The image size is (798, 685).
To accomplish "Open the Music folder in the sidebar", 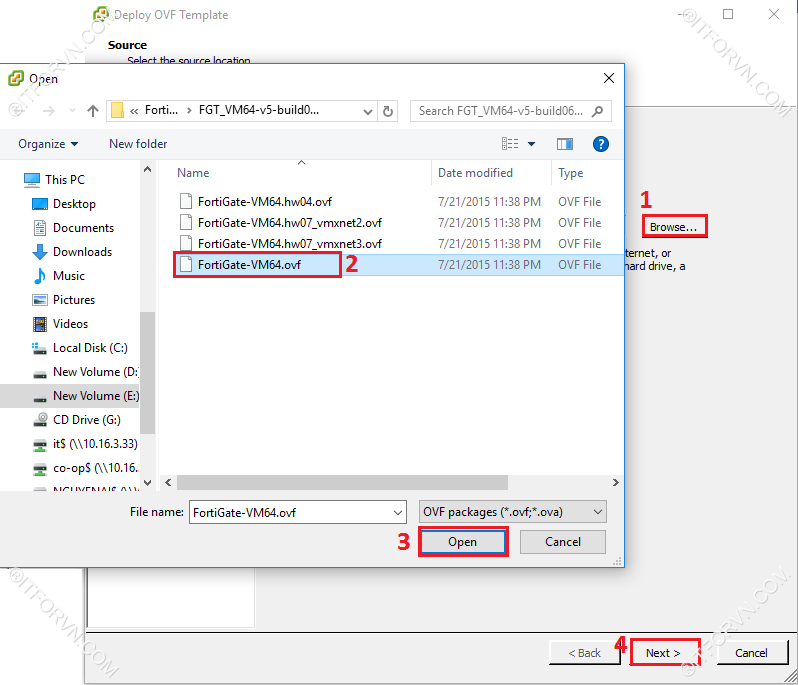I will [x=68, y=276].
